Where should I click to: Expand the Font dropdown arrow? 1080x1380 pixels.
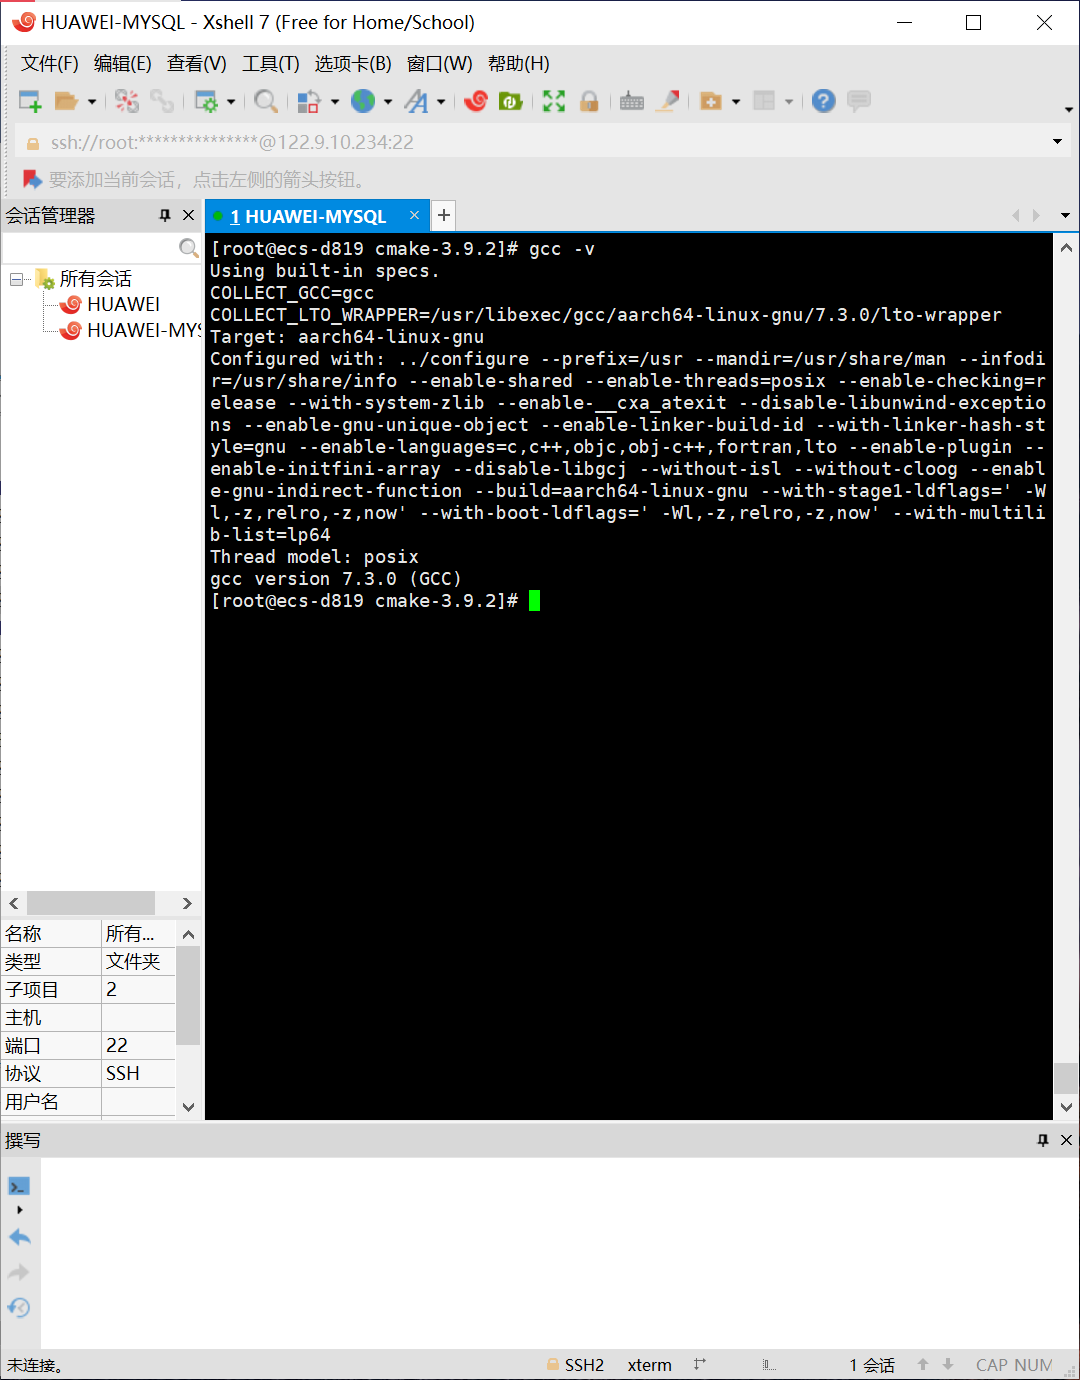point(441,101)
